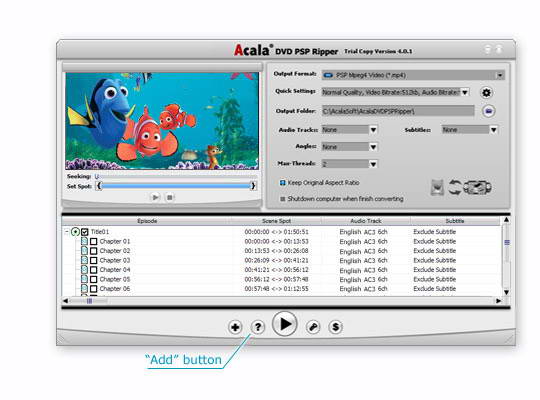This screenshot has width=540, height=400.
Task: Toggle Keep Original Aspect Ratio checkbox
Action: (282, 183)
